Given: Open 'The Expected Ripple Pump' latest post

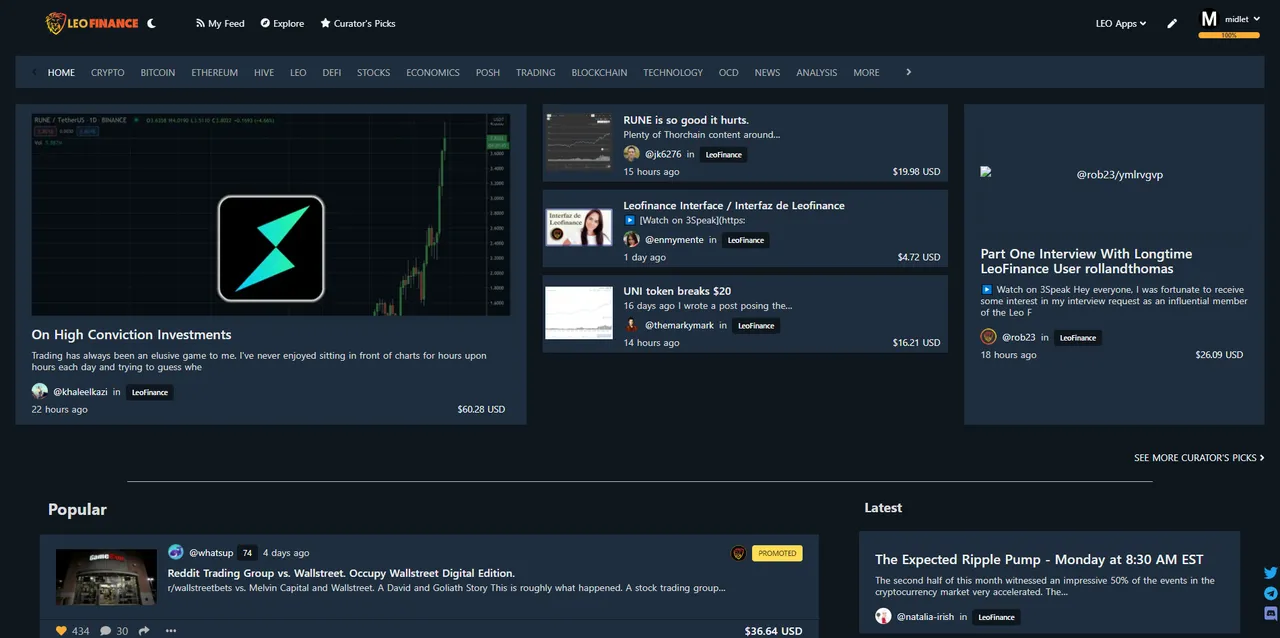Looking at the screenshot, I should click(x=1039, y=560).
